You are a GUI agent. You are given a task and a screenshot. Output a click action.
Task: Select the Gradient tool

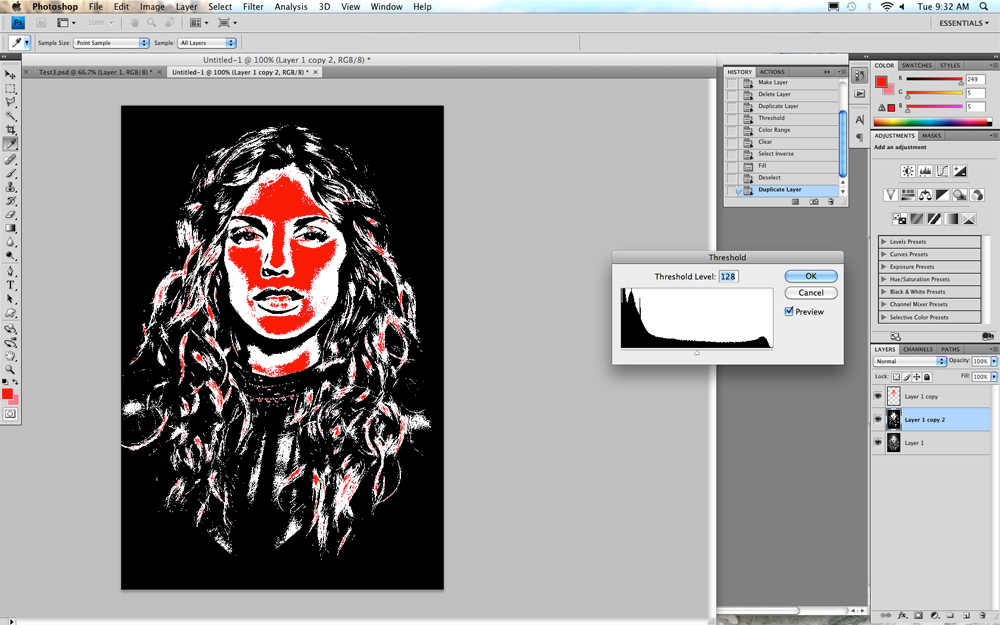pos(10,228)
